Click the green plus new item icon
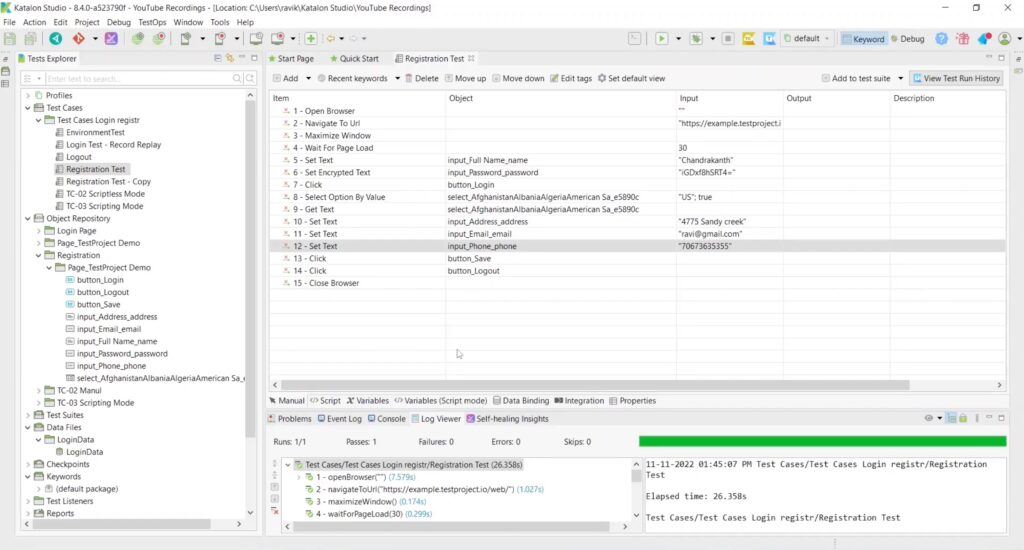 coord(311,39)
